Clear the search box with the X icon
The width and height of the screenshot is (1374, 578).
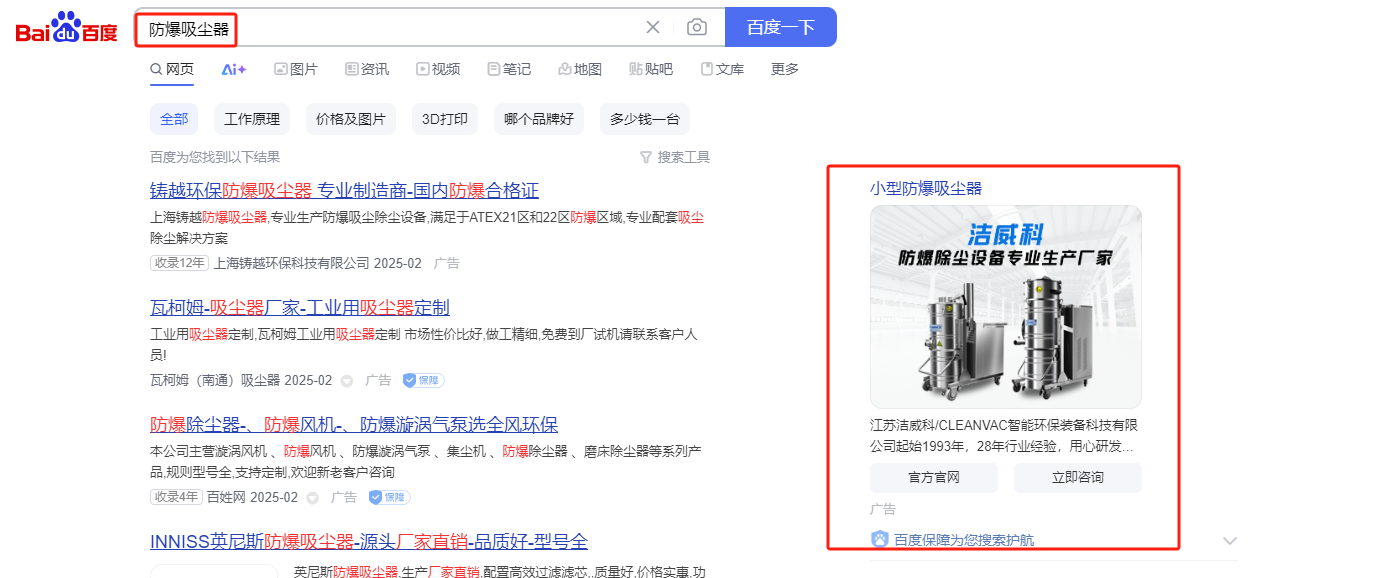pos(653,27)
